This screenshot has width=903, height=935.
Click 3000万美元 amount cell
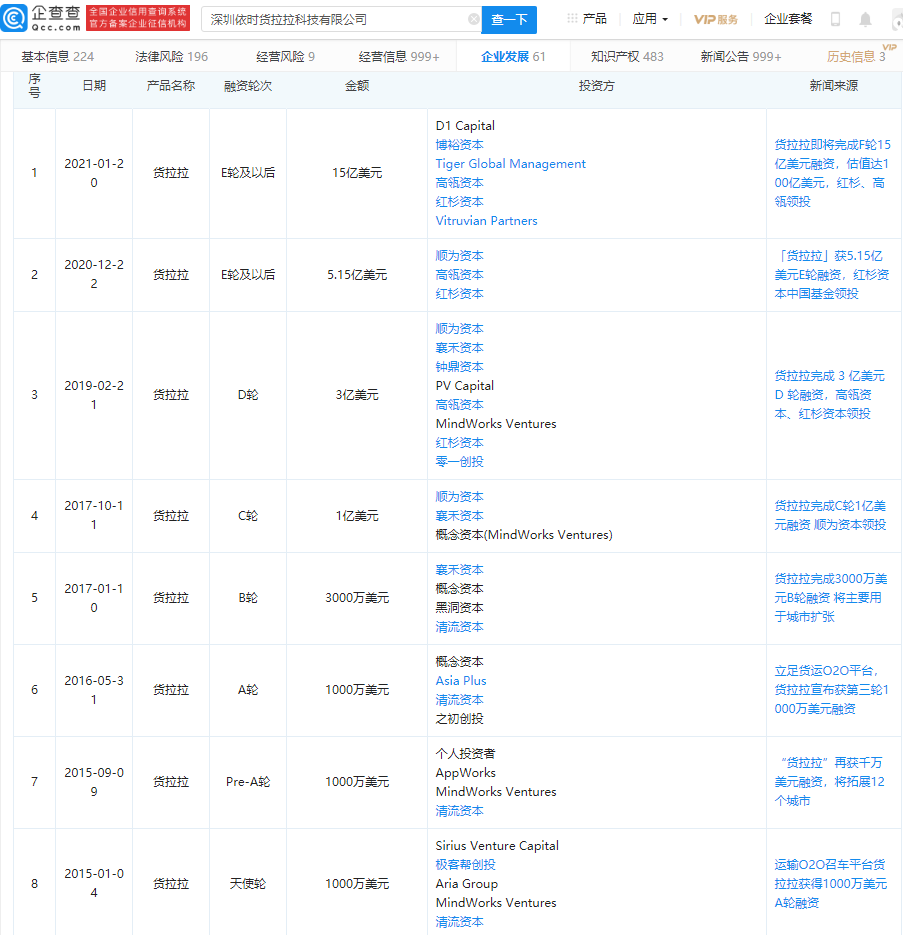tap(357, 597)
